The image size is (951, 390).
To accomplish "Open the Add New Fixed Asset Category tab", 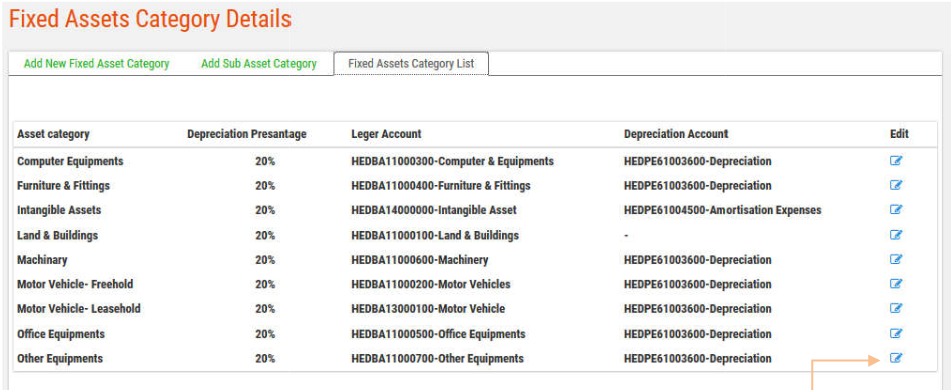I will [x=96, y=64].
